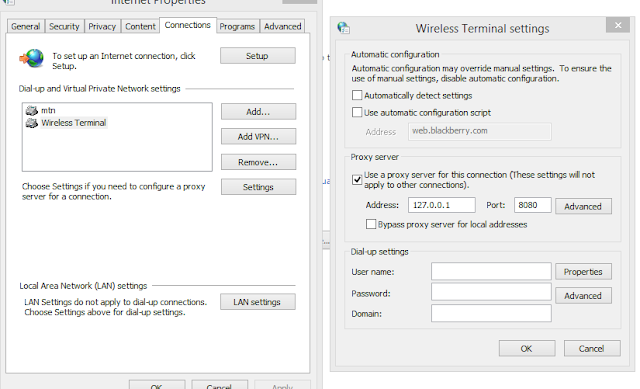Select the Wireless Terminal modem icon

pyautogui.click(x=31, y=123)
